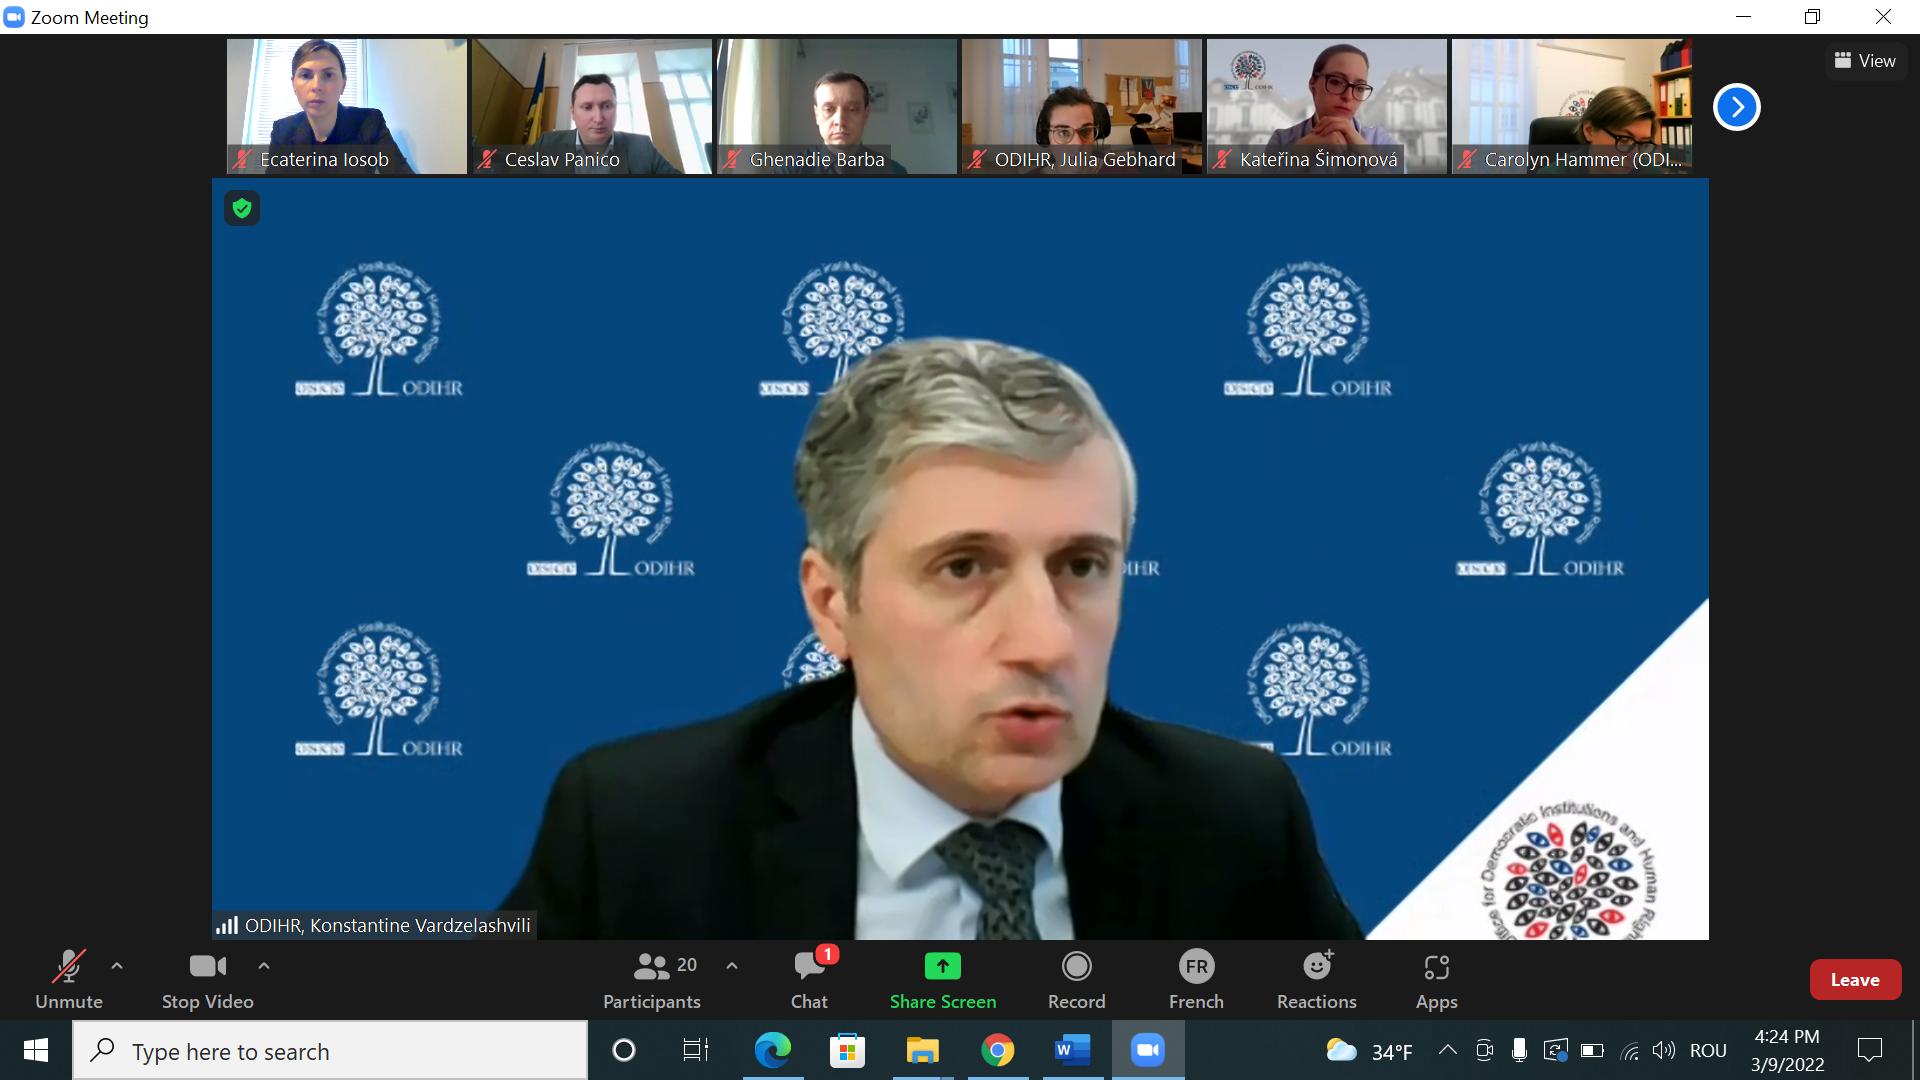
Task: Open Meet Now tray icon
Action: [x=1485, y=1050]
